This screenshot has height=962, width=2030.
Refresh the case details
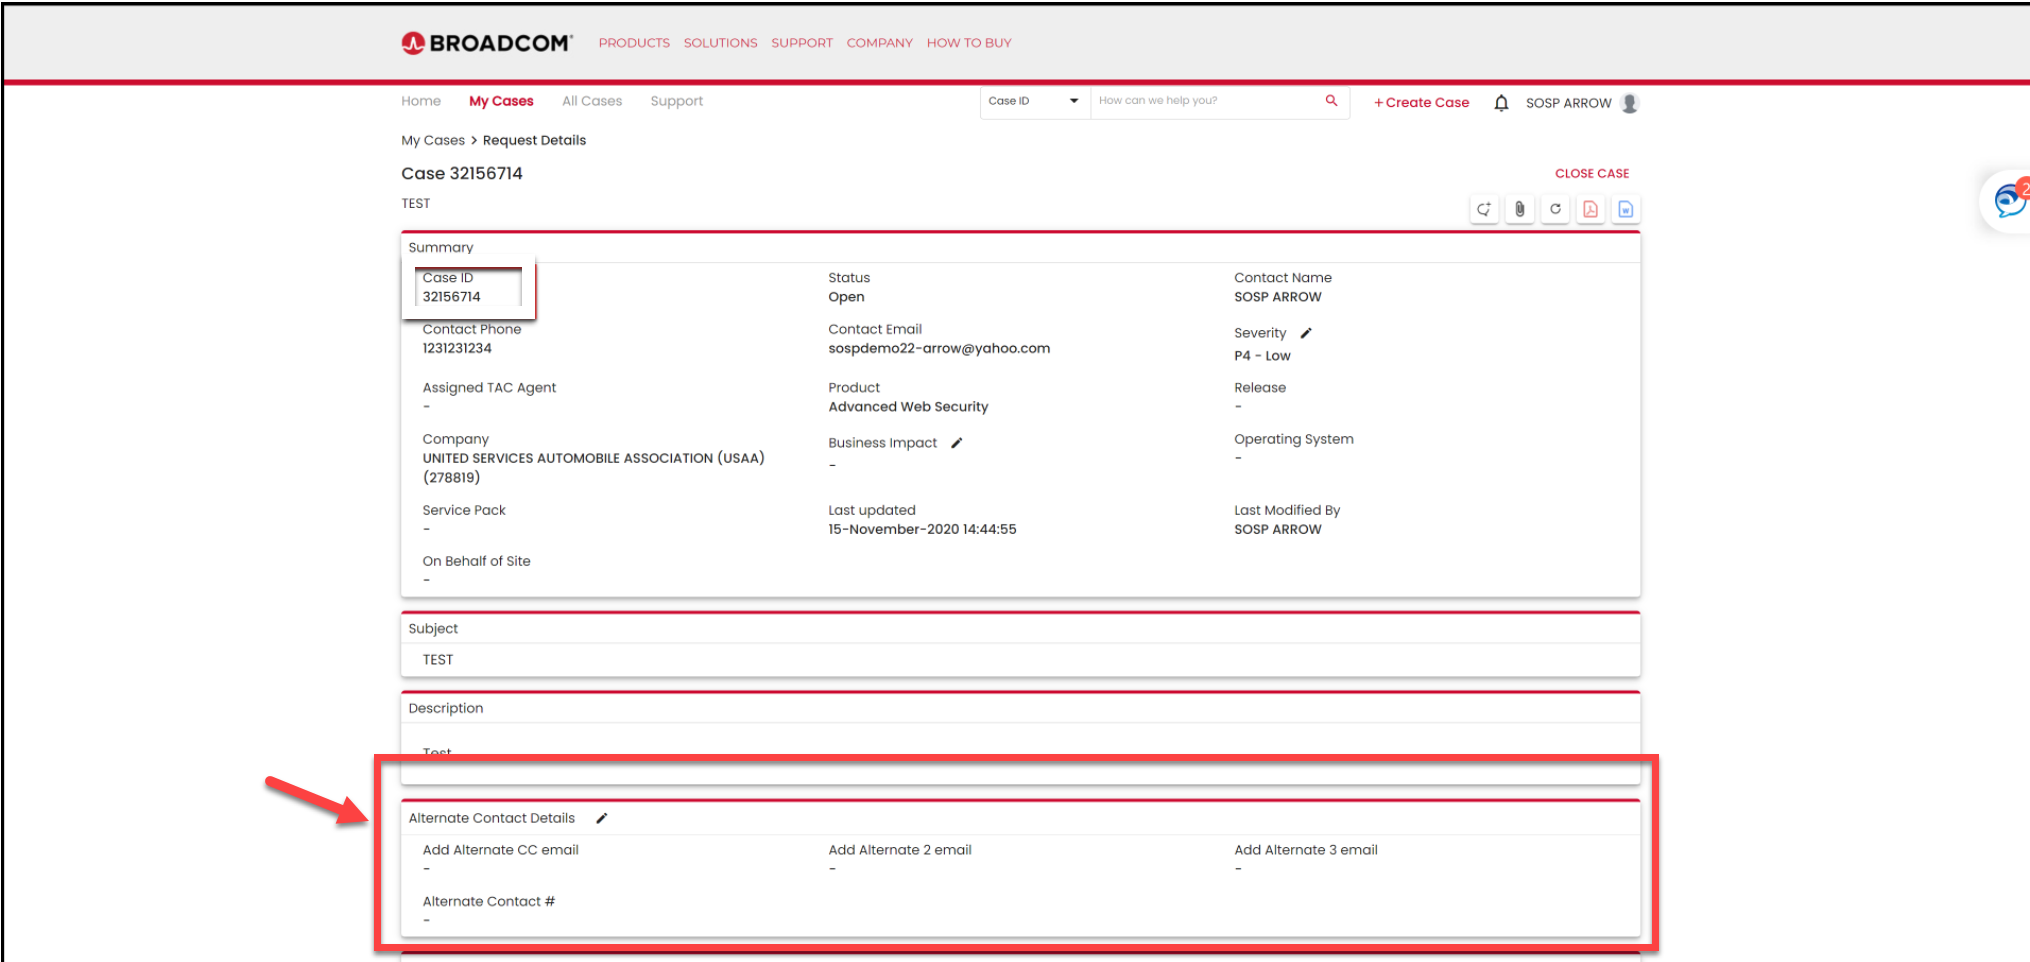pos(1555,209)
